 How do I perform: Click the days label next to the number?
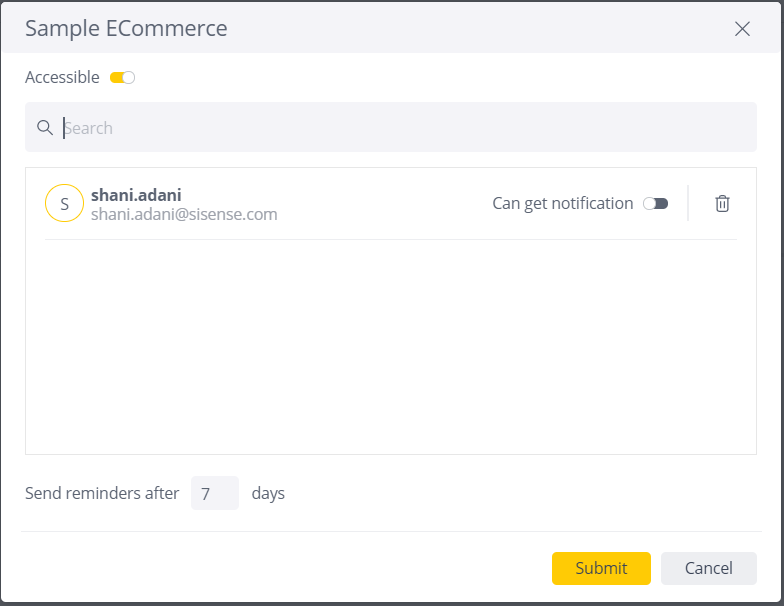click(x=268, y=494)
